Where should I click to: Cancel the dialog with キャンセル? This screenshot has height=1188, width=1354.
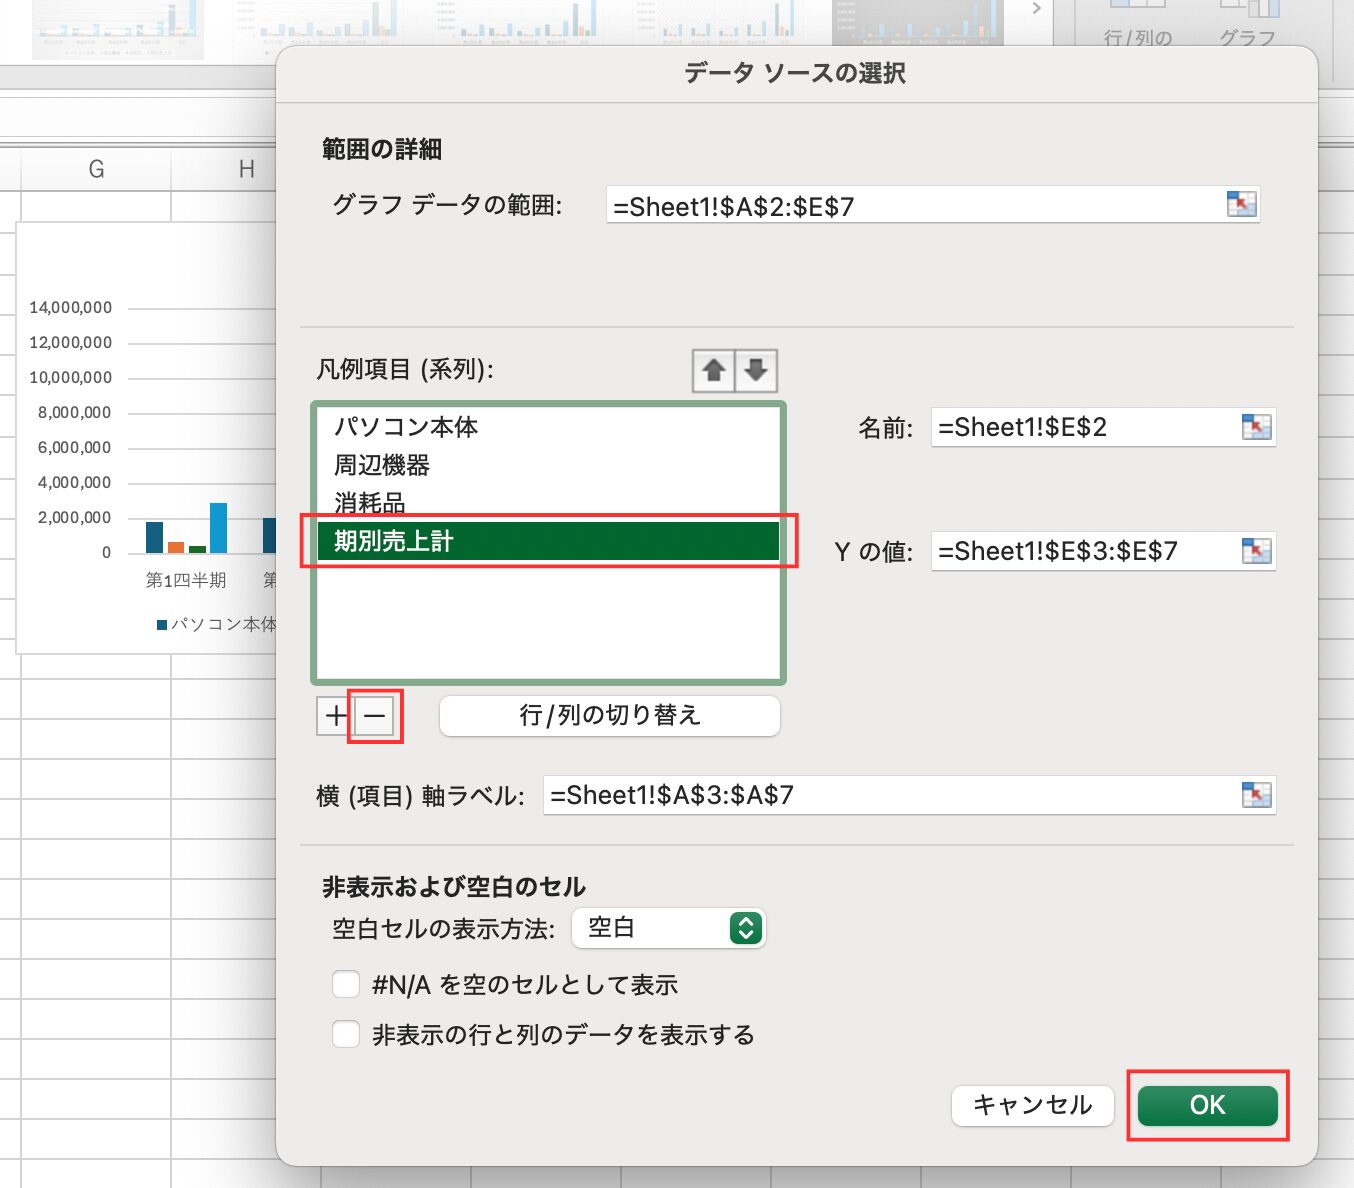click(x=1032, y=1105)
